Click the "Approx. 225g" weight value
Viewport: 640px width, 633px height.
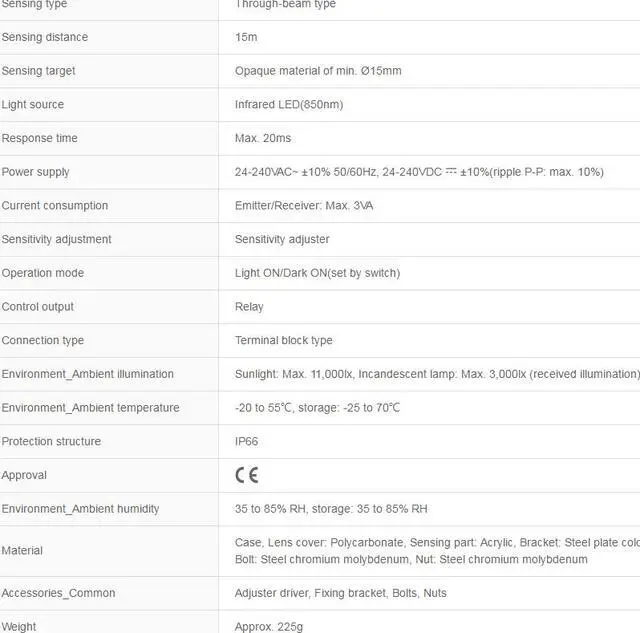268,627
